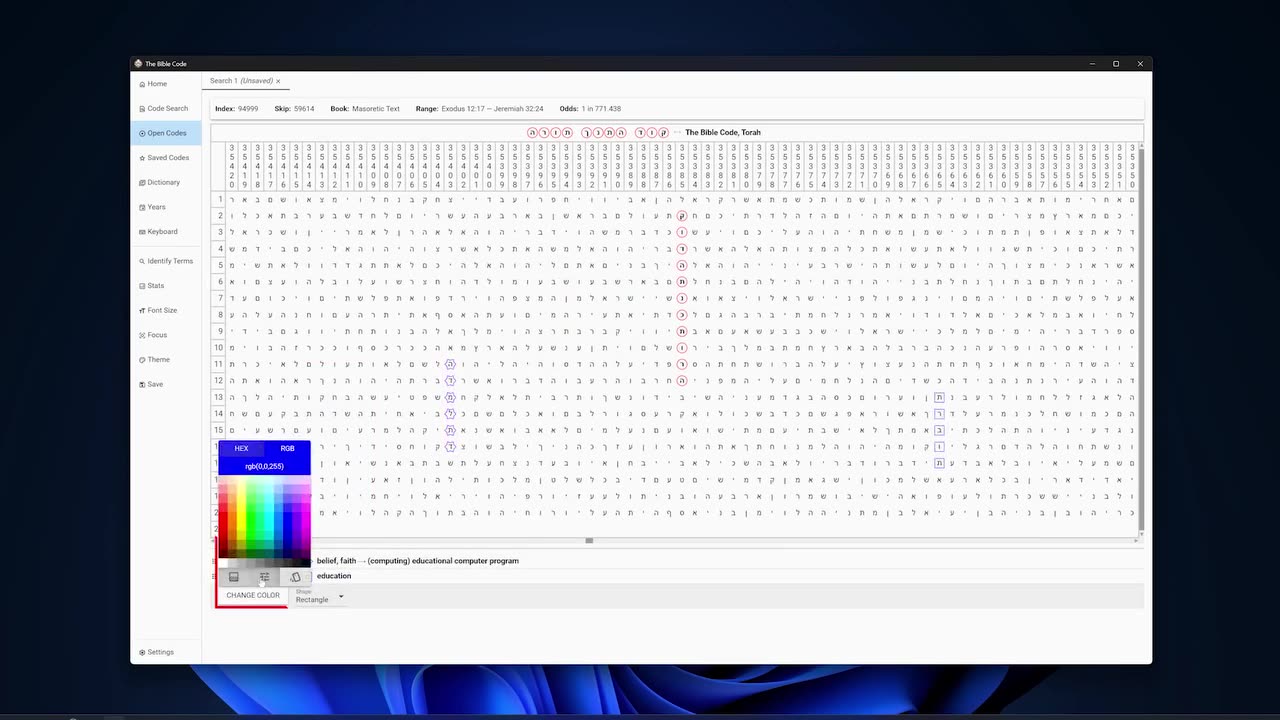Select Open Codes in the sidebar

point(166,133)
